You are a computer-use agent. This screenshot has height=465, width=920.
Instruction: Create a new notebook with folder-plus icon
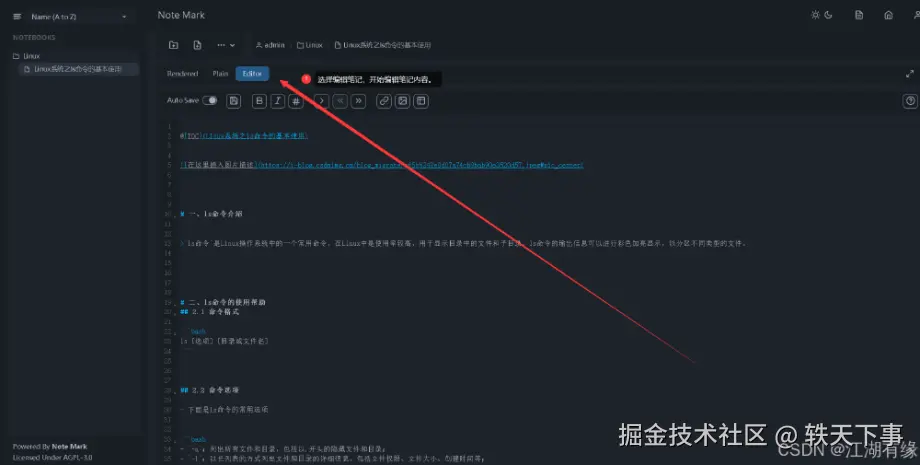pyautogui.click(x=174, y=45)
